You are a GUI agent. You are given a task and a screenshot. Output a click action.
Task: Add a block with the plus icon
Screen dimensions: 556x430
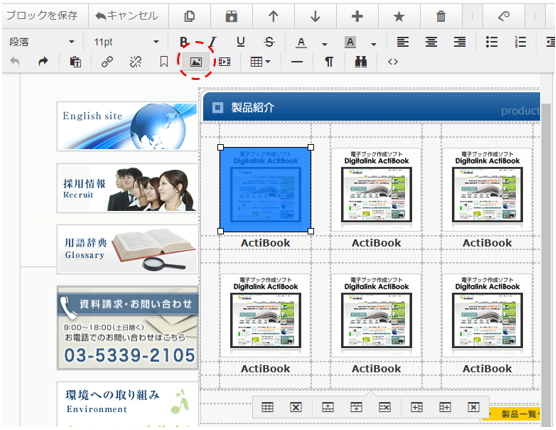357,16
